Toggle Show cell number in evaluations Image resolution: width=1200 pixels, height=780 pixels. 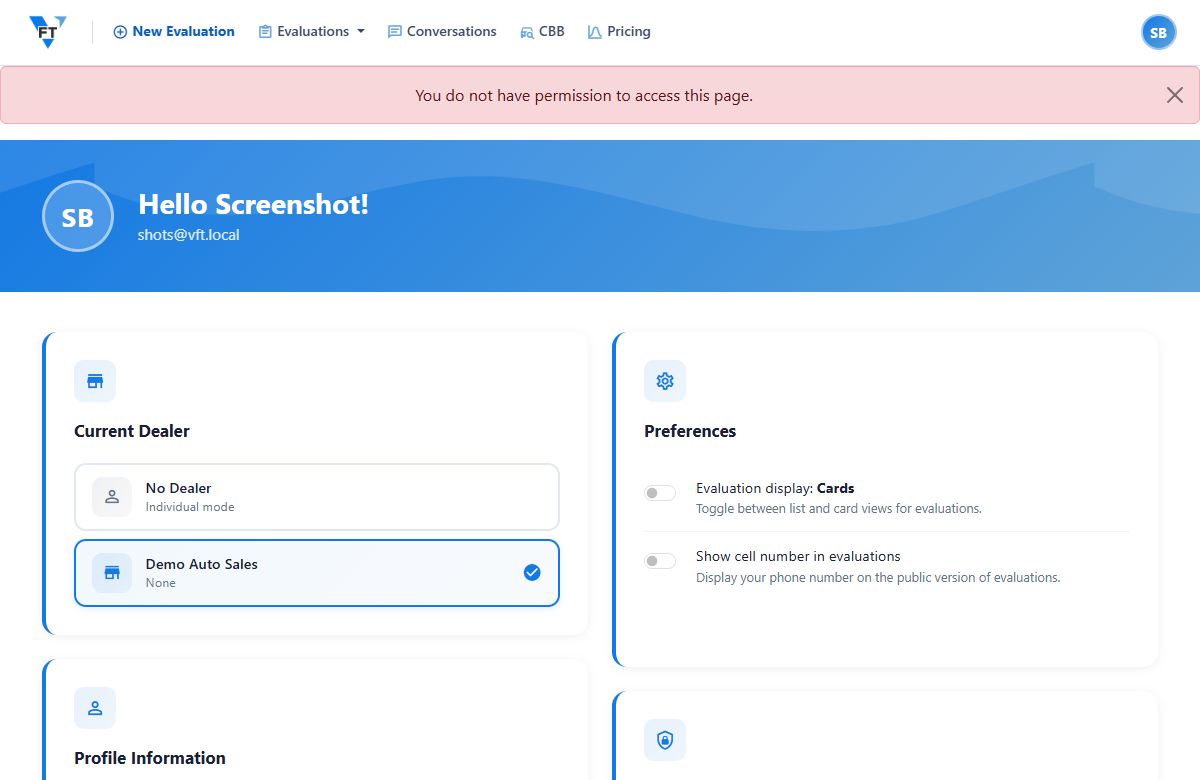tap(660, 561)
